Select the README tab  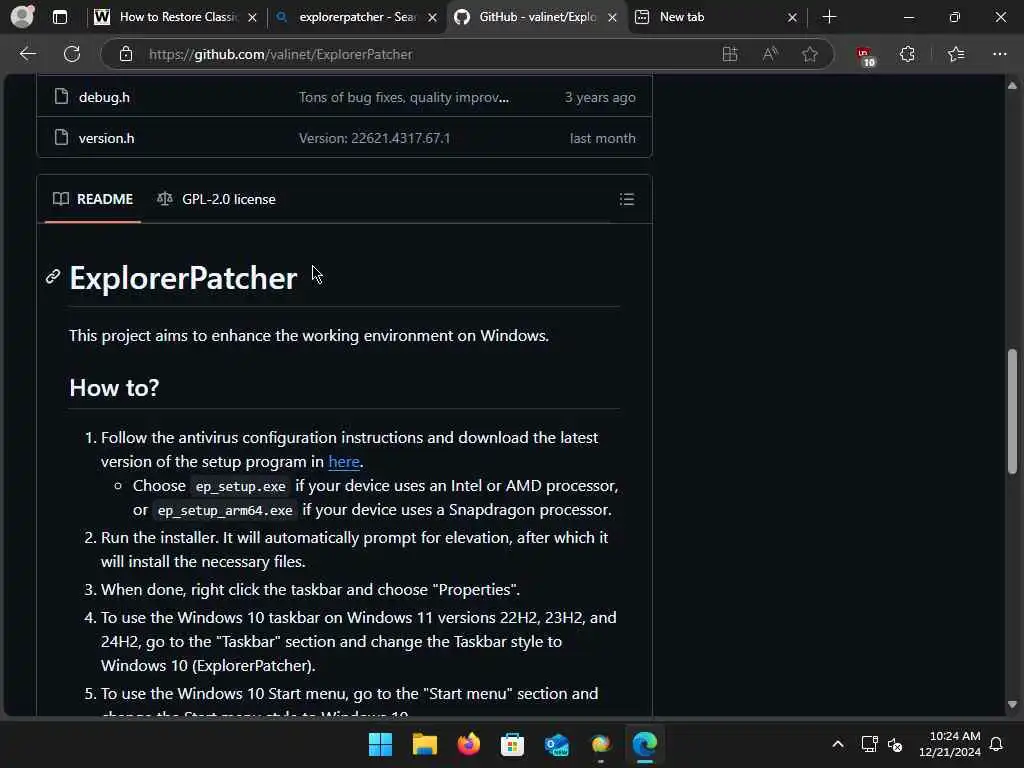tap(93, 199)
